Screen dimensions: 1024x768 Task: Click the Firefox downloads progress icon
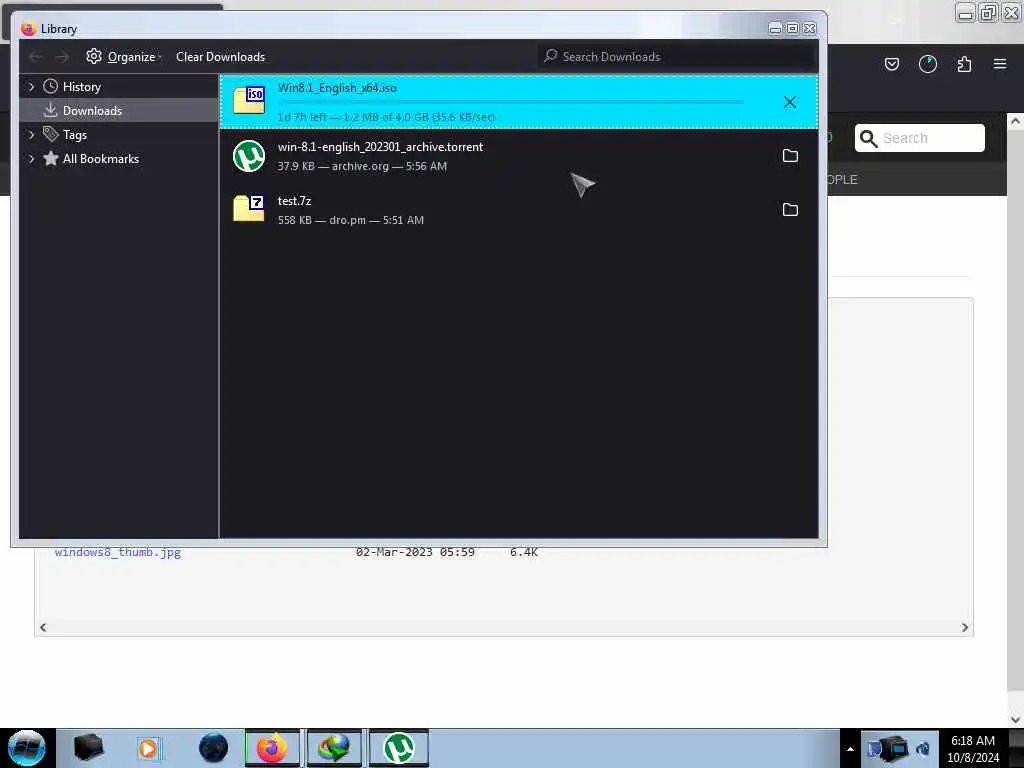927,64
